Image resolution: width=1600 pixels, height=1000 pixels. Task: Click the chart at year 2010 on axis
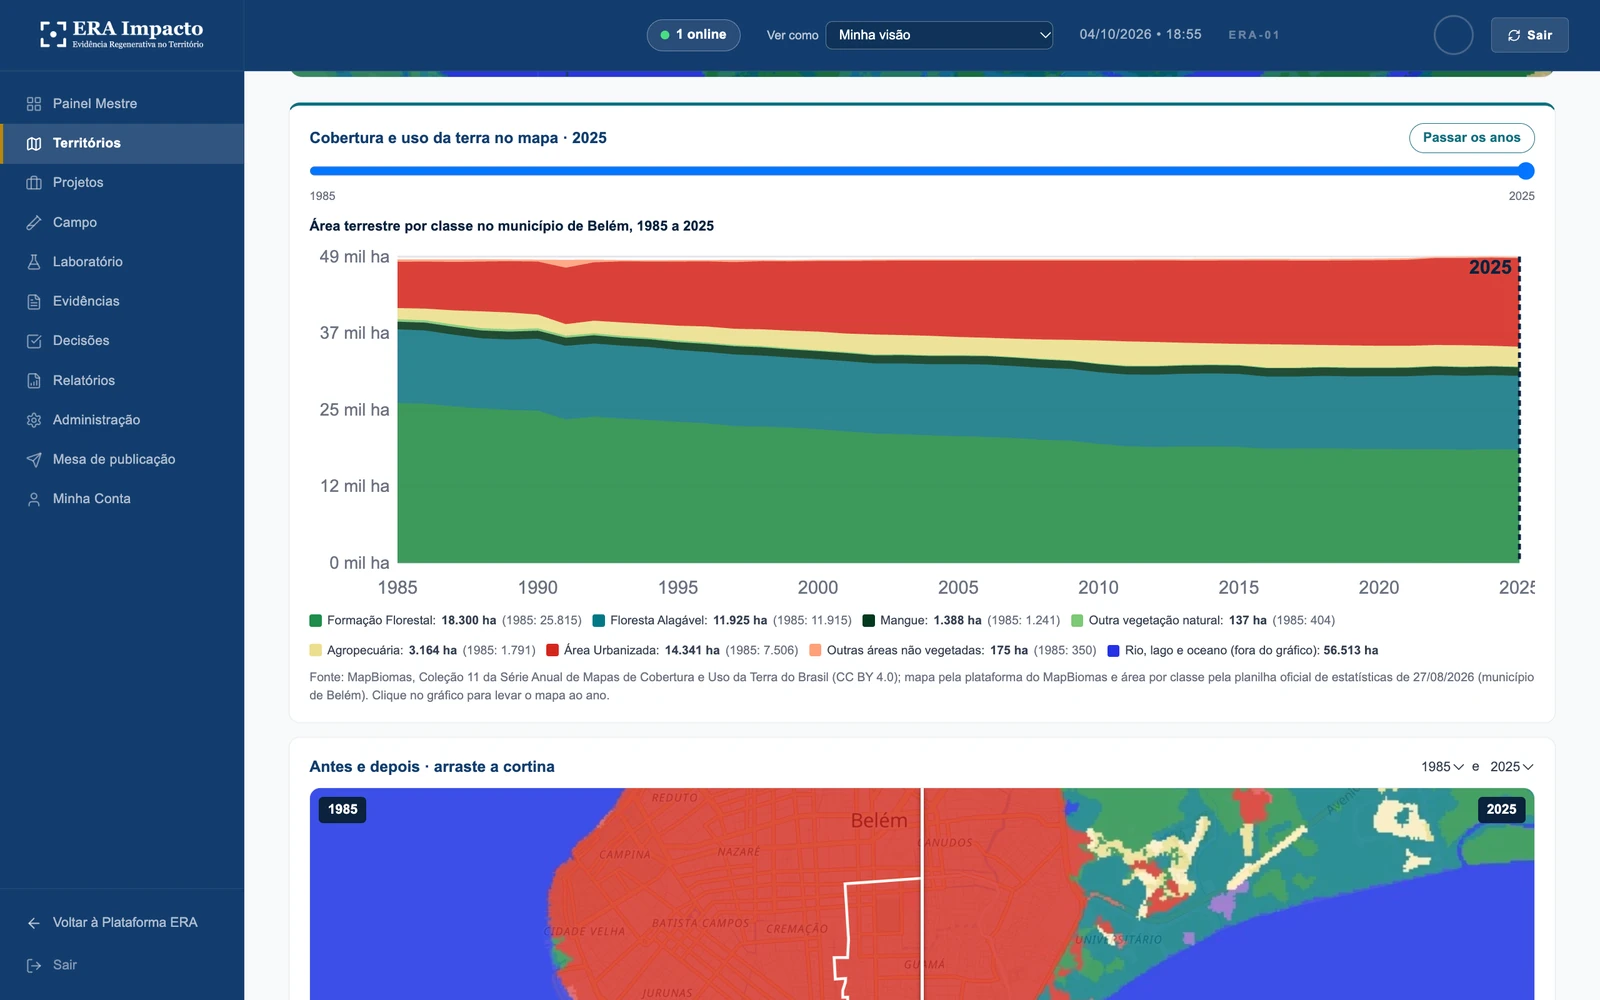click(1098, 588)
